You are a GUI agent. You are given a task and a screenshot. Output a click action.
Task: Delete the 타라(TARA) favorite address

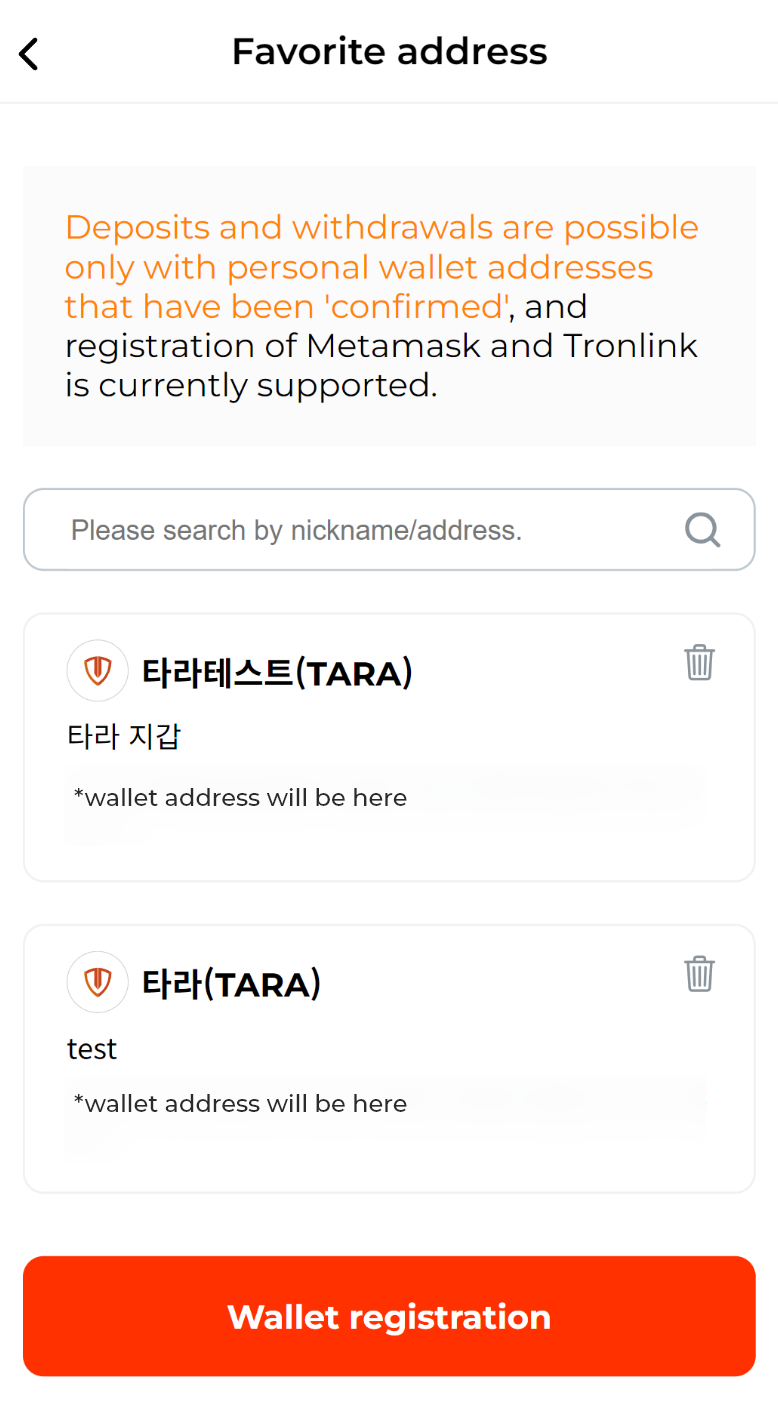[699, 973]
